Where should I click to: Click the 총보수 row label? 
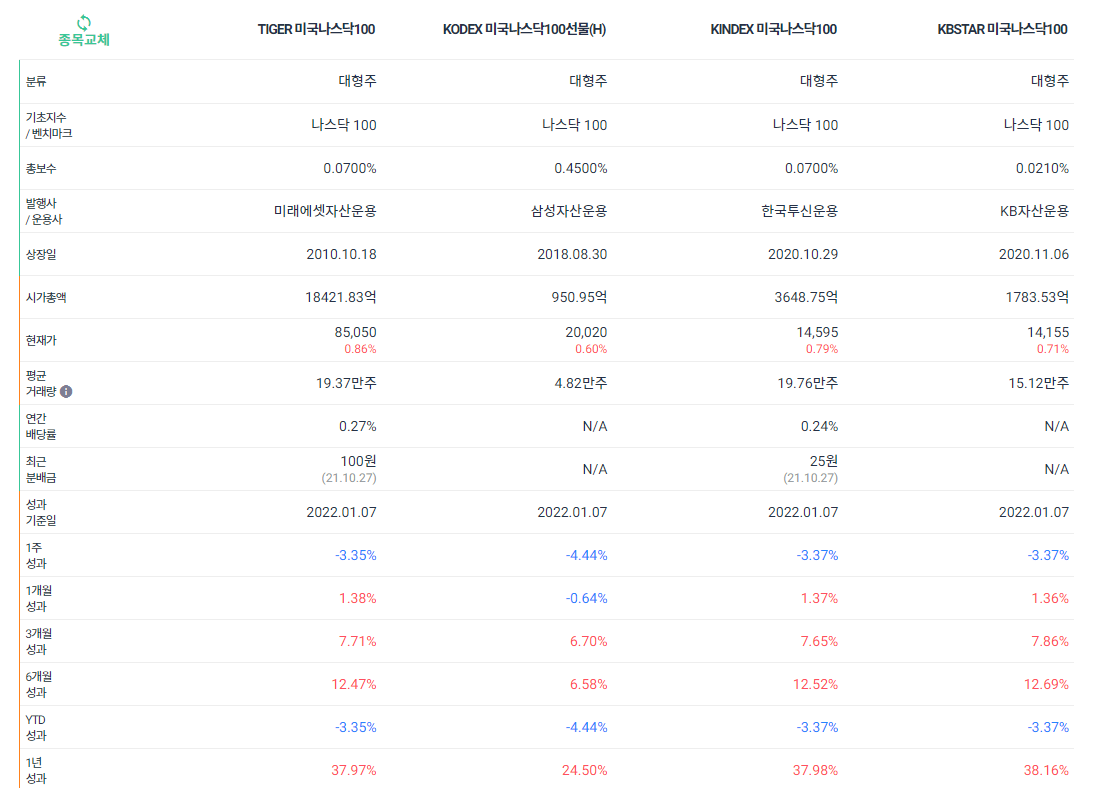point(41,169)
